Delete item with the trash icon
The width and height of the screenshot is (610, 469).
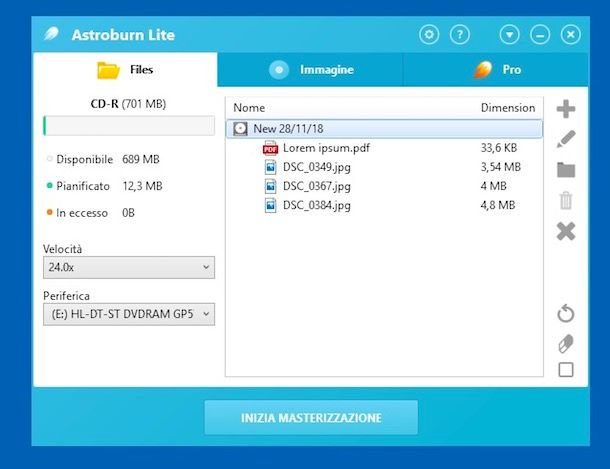[x=566, y=200]
